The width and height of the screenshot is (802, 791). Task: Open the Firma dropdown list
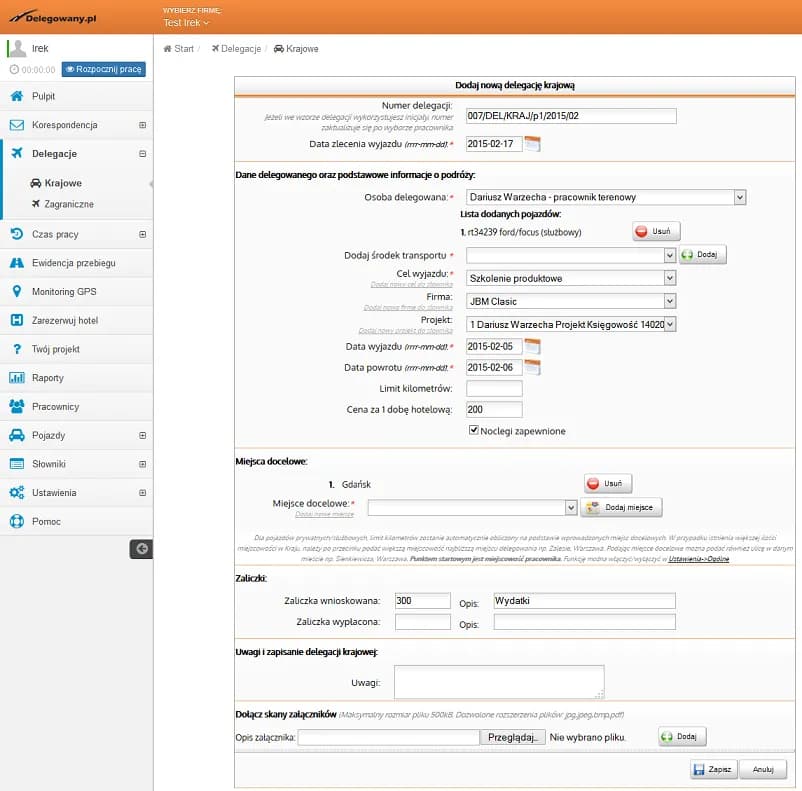click(x=669, y=301)
